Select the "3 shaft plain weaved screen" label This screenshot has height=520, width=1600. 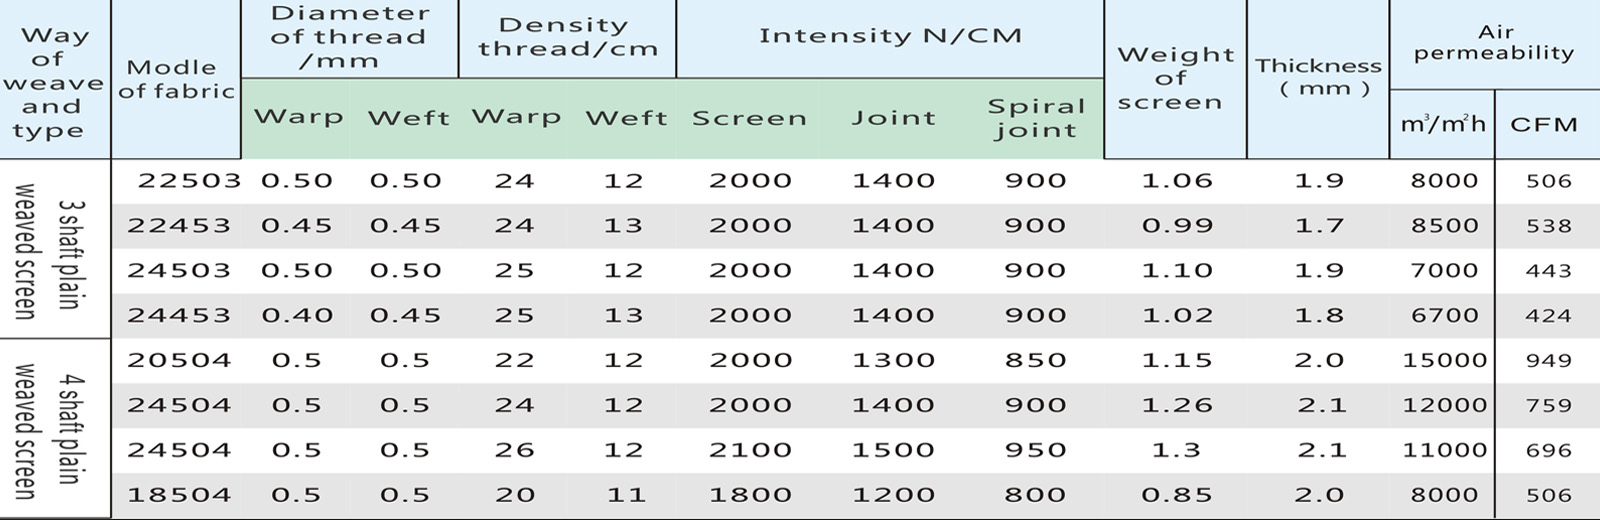pos(52,249)
